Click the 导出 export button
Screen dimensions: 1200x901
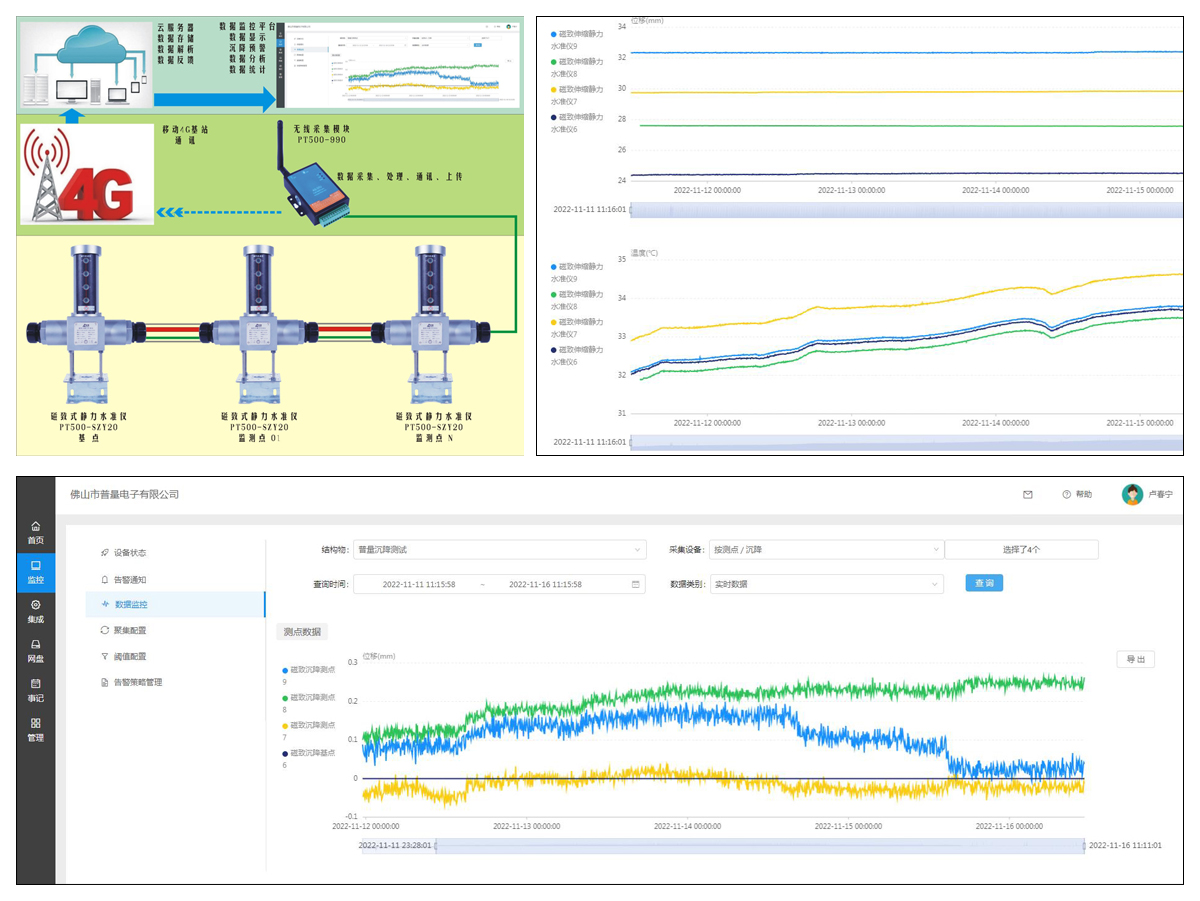point(1135,659)
